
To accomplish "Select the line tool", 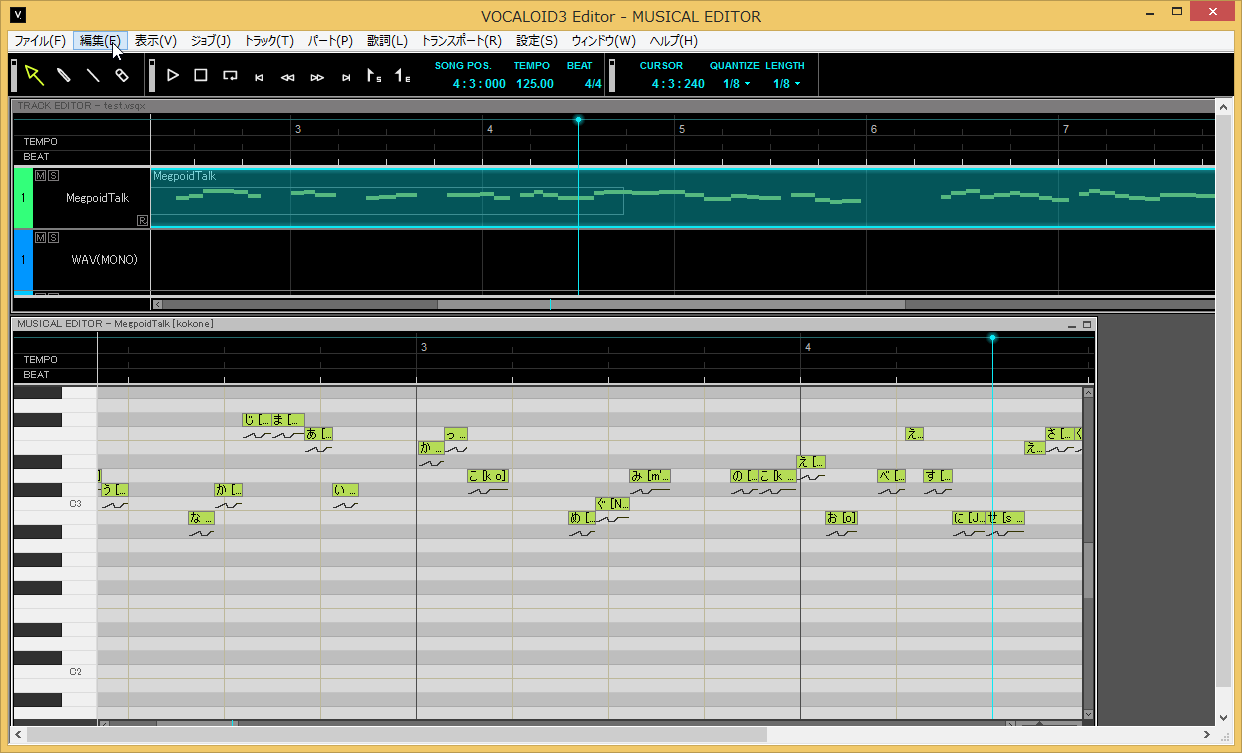I will [92, 75].
